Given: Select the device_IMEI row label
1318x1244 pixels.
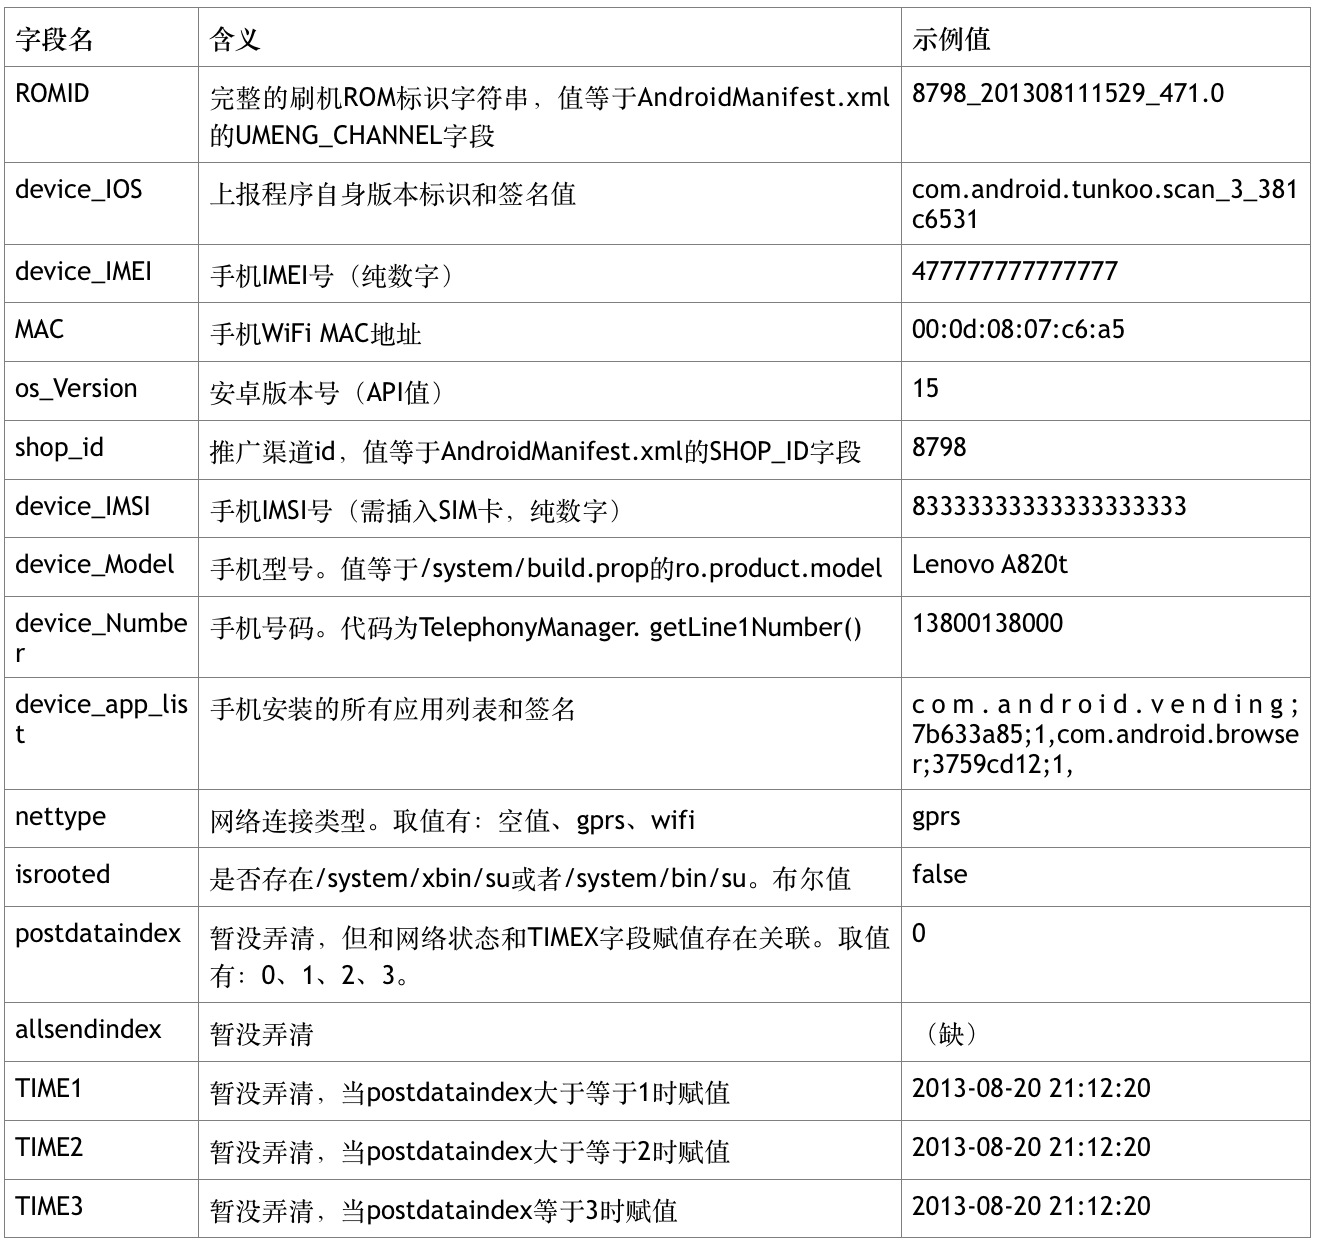Looking at the screenshot, I should coord(83,272).
